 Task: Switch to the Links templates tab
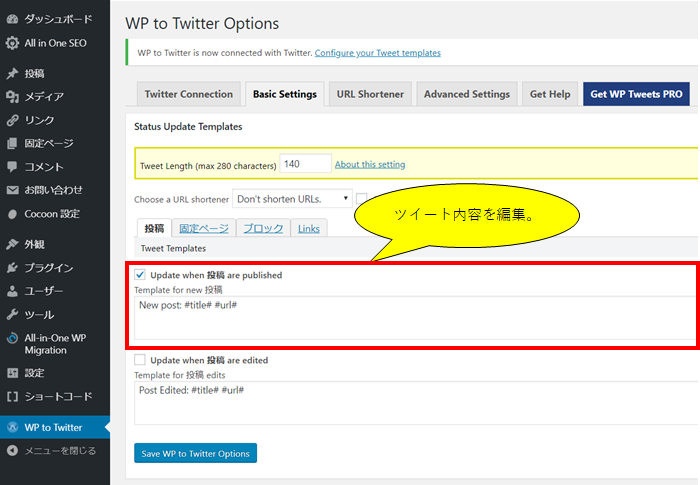click(x=309, y=228)
